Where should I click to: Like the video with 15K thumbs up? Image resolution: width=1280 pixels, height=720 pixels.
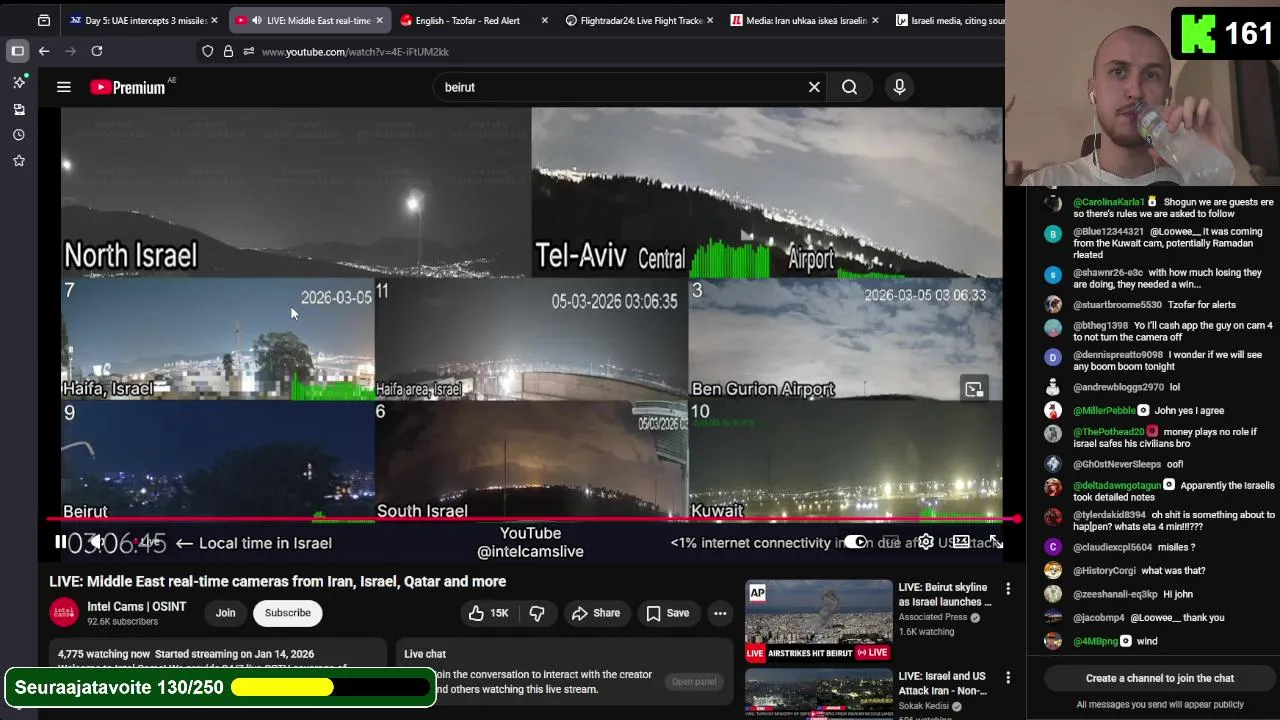(x=489, y=613)
